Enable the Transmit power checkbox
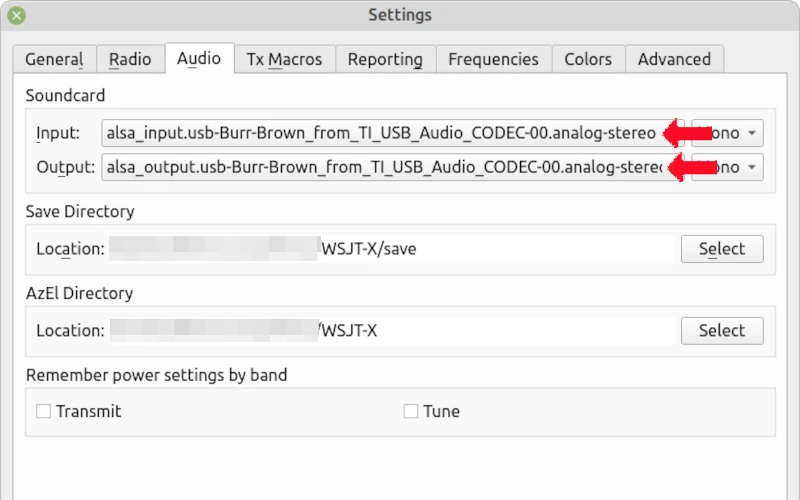This screenshot has height=500, width=800. 43,411
